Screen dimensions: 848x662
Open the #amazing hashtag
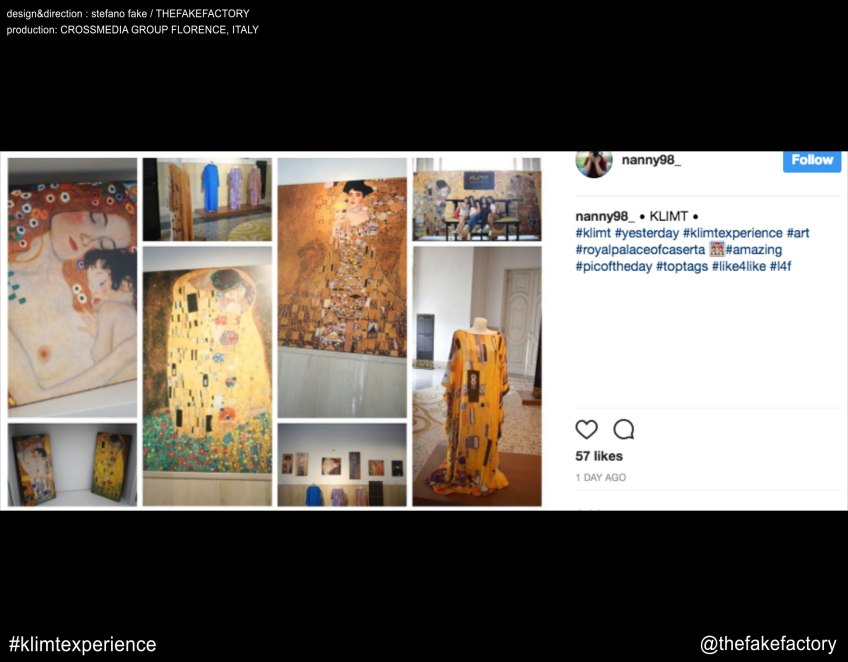coord(754,250)
